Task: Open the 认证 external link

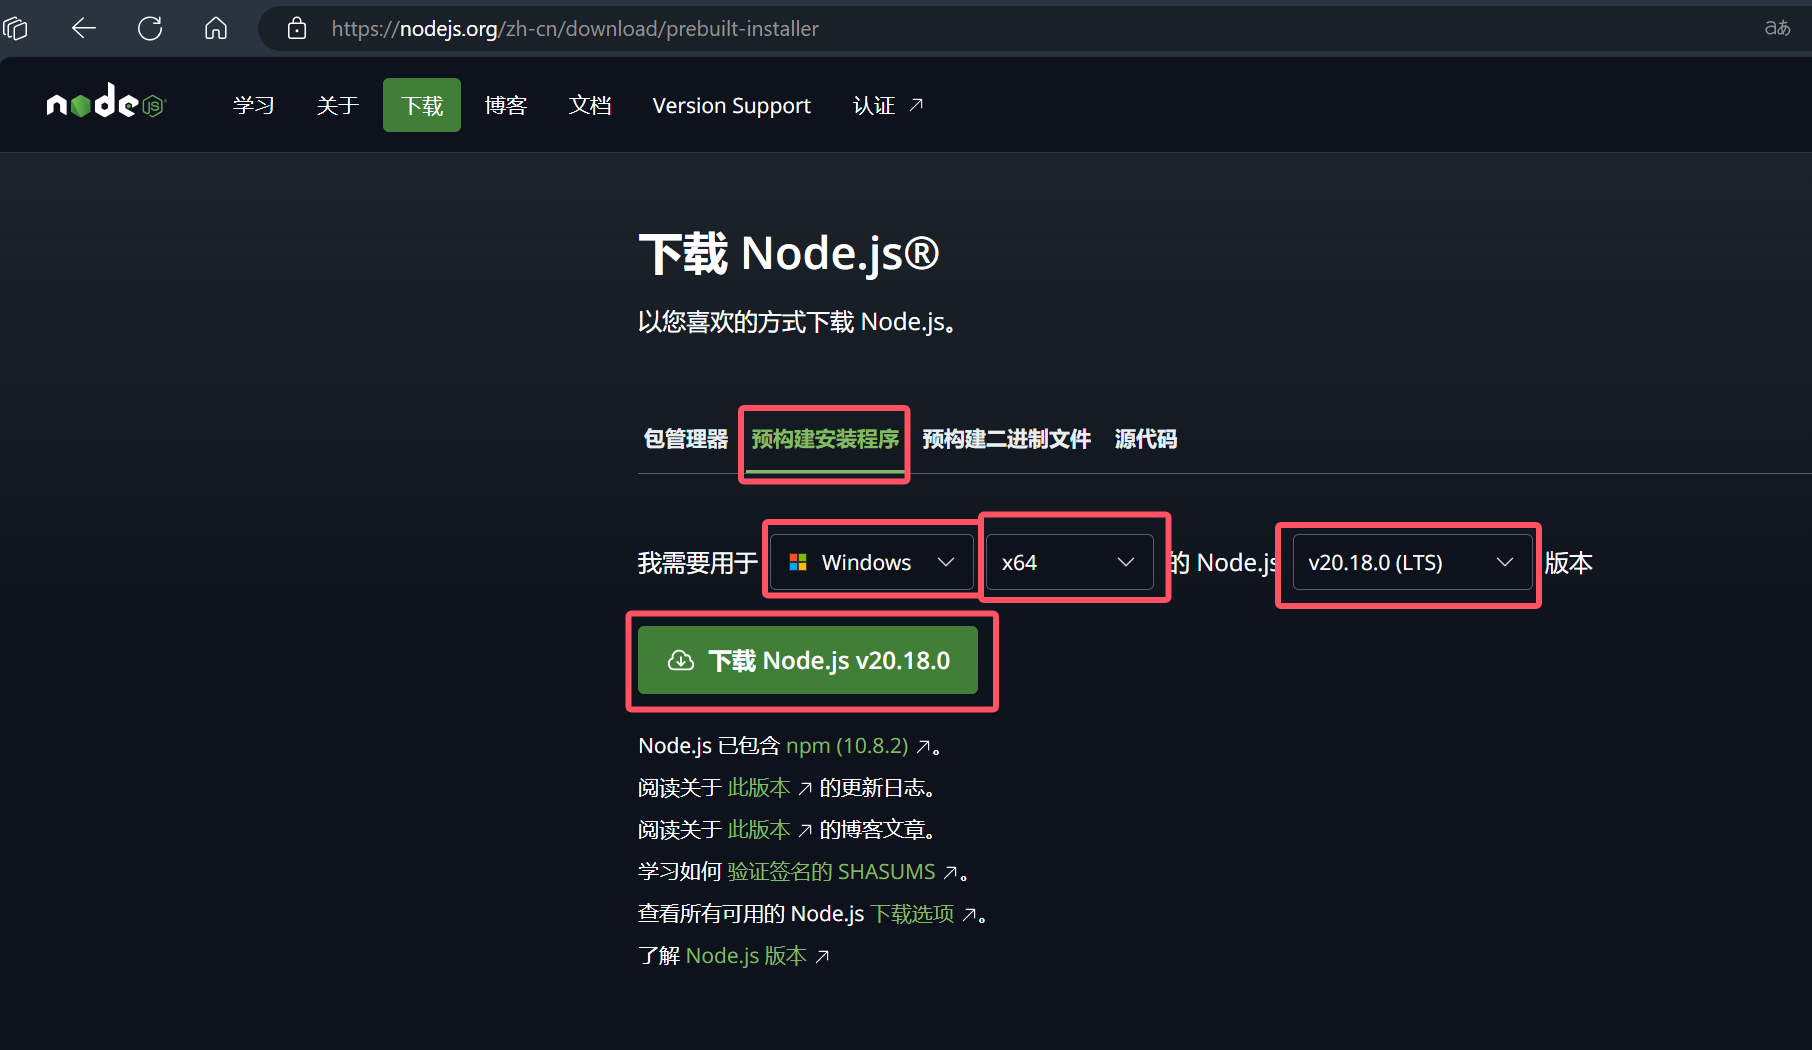Action: pyautogui.click(x=888, y=105)
